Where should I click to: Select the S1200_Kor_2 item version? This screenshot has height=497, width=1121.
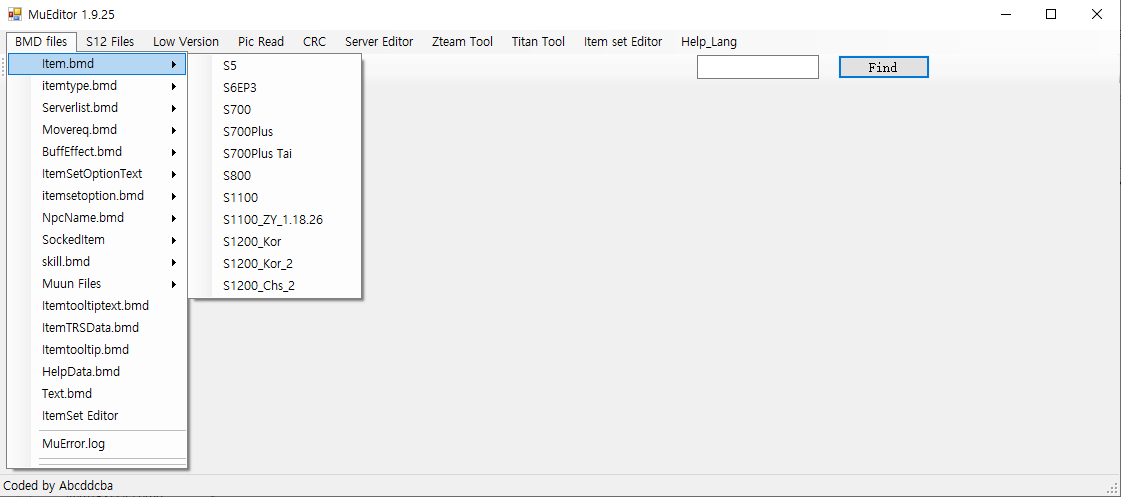pyautogui.click(x=275, y=263)
